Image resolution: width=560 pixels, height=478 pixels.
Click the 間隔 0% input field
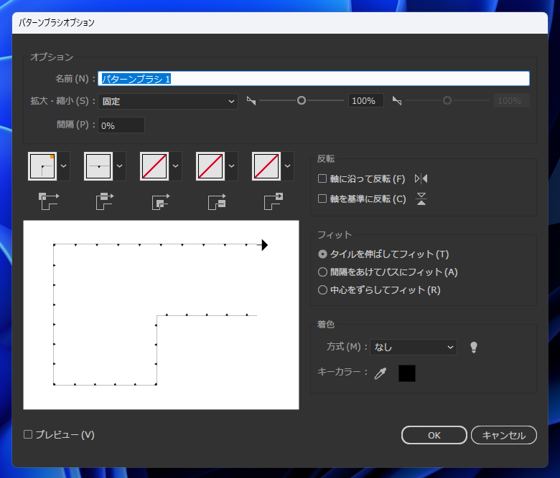(x=121, y=125)
